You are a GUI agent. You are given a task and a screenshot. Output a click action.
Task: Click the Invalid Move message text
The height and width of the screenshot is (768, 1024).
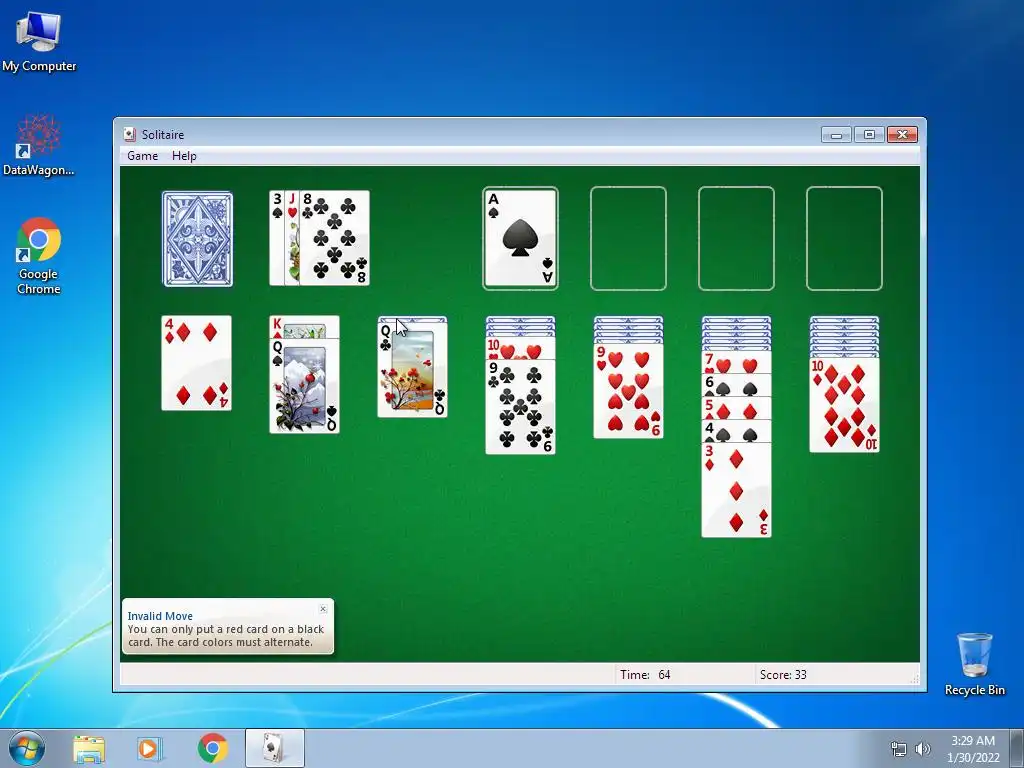[226, 635]
